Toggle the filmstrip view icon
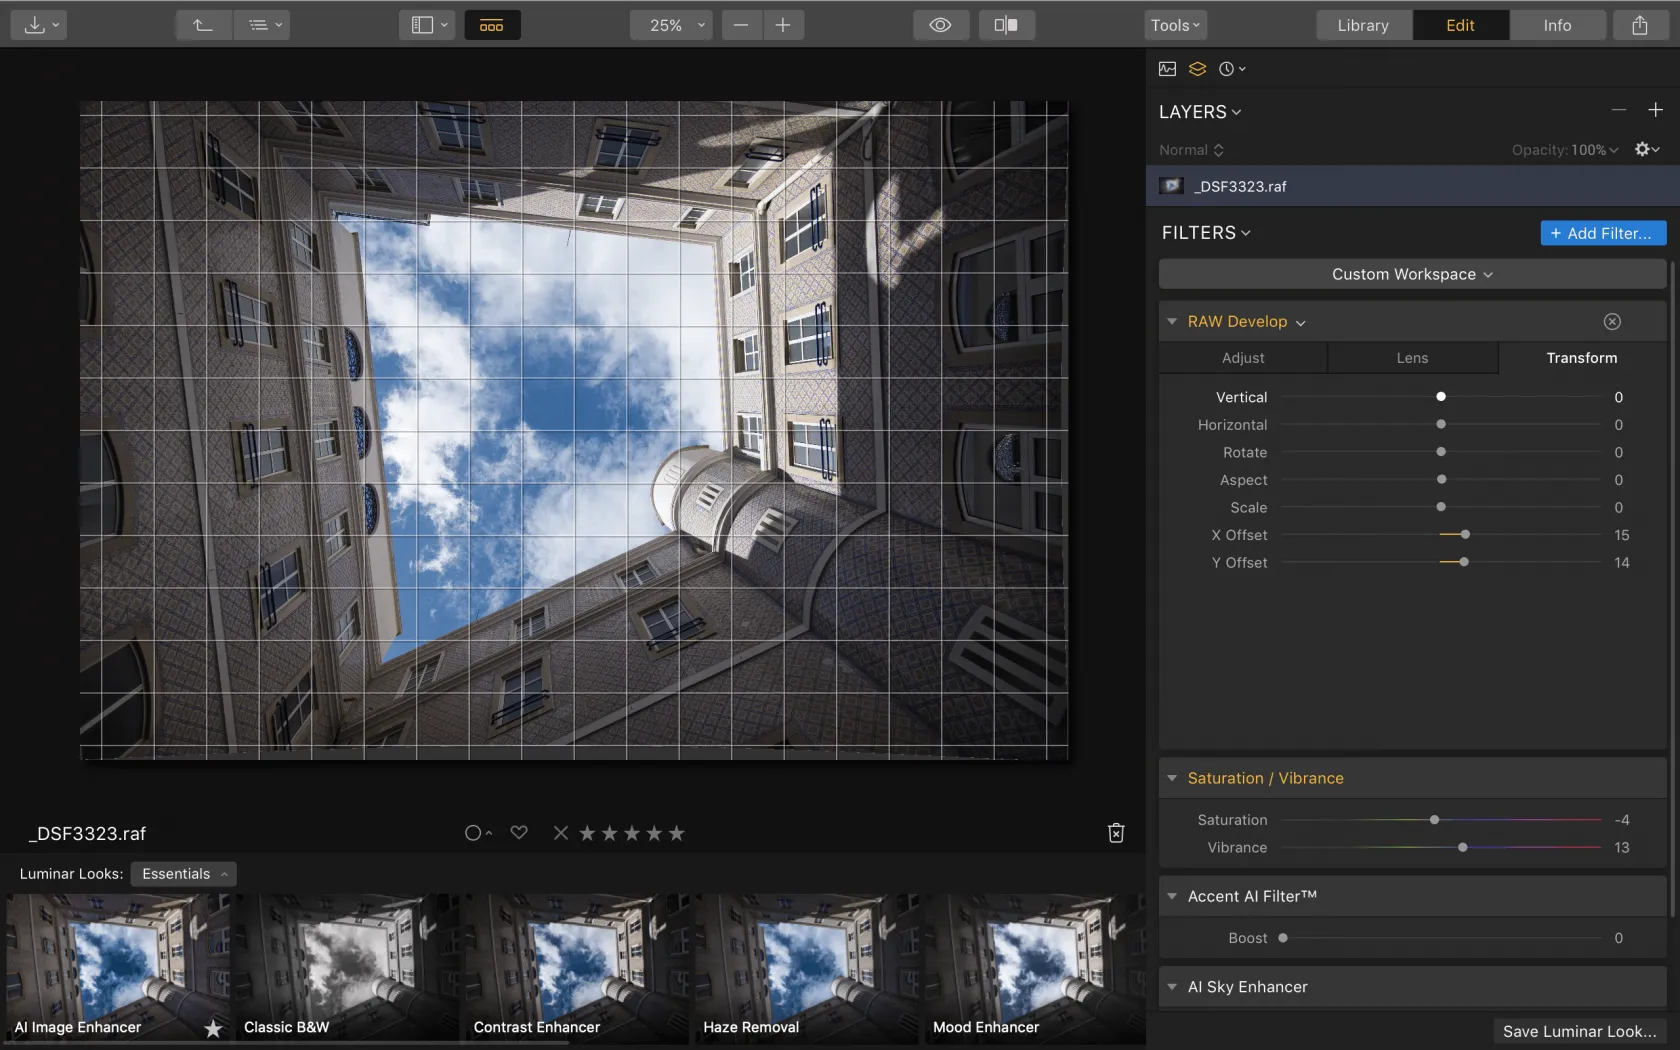Viewport: 1680px width, 1050px height. coord(492,25)
